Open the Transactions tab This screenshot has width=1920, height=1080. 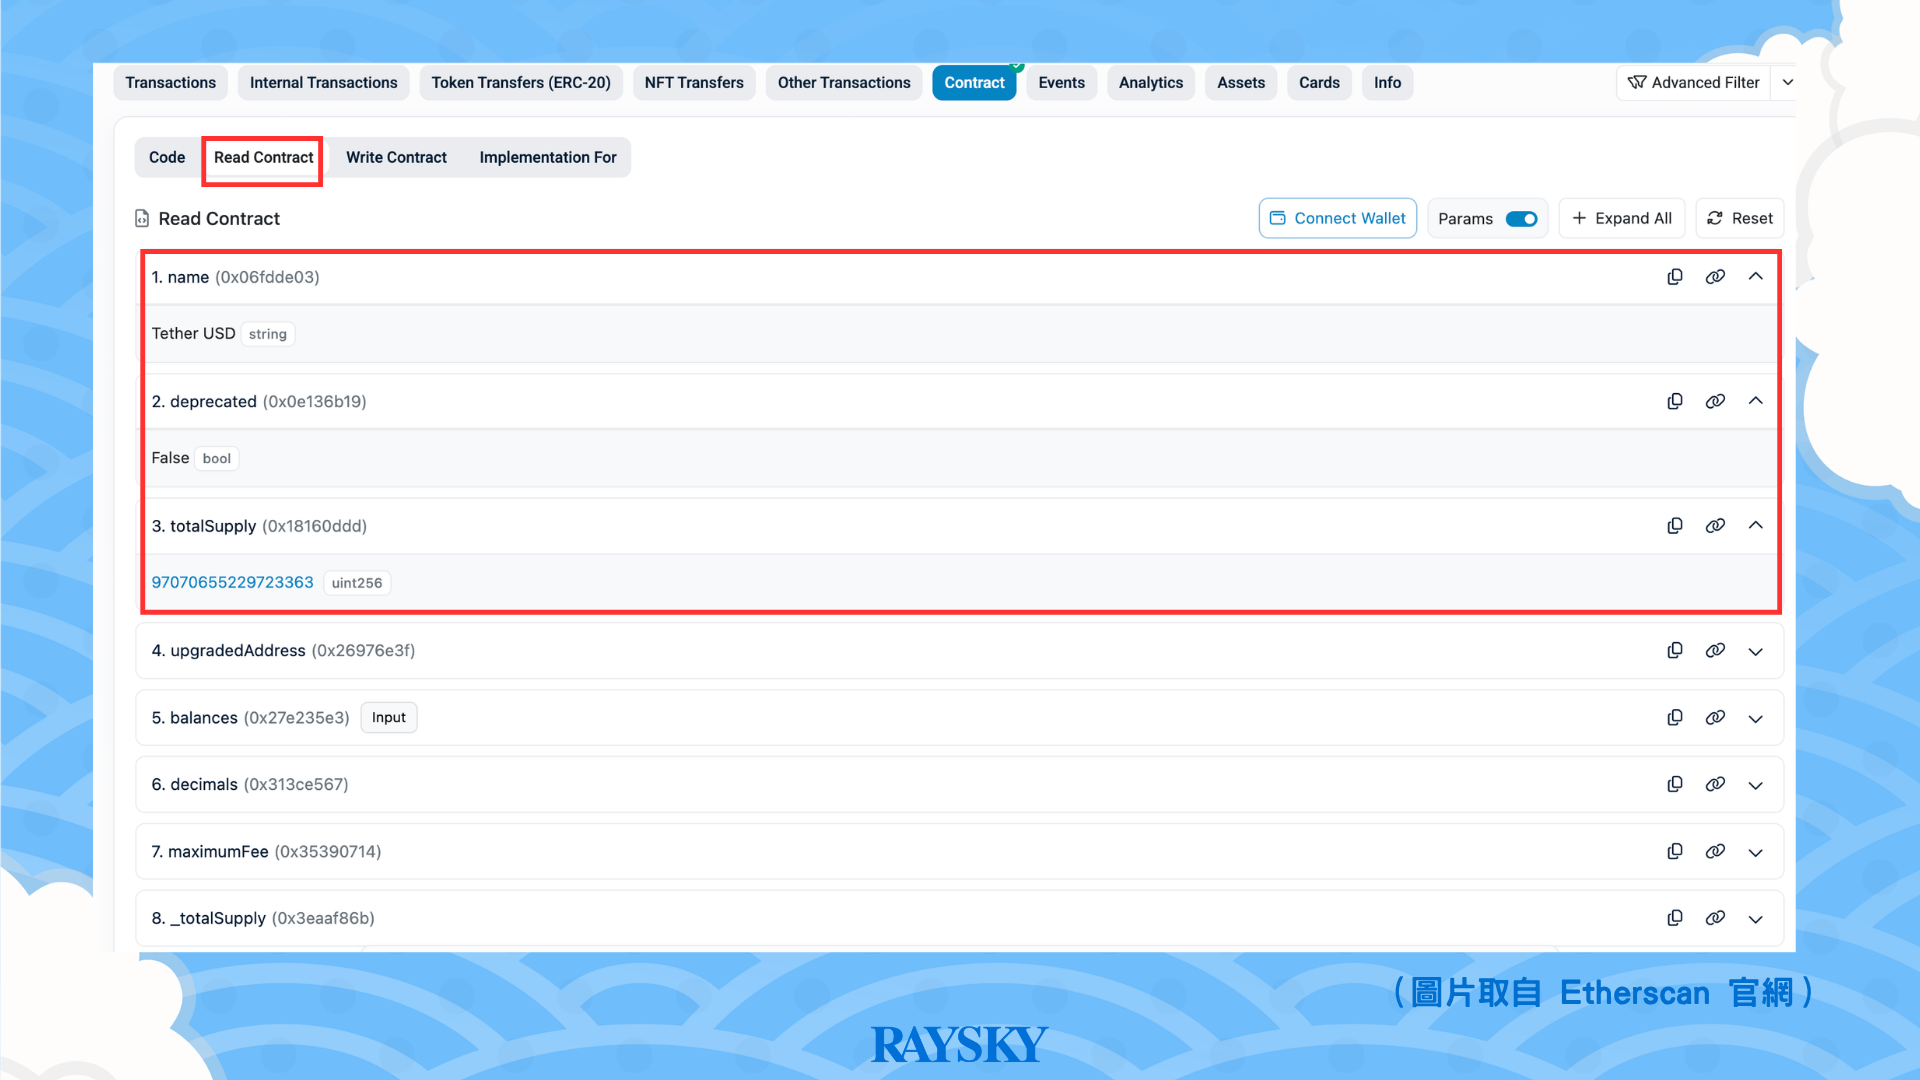(171, 83)
